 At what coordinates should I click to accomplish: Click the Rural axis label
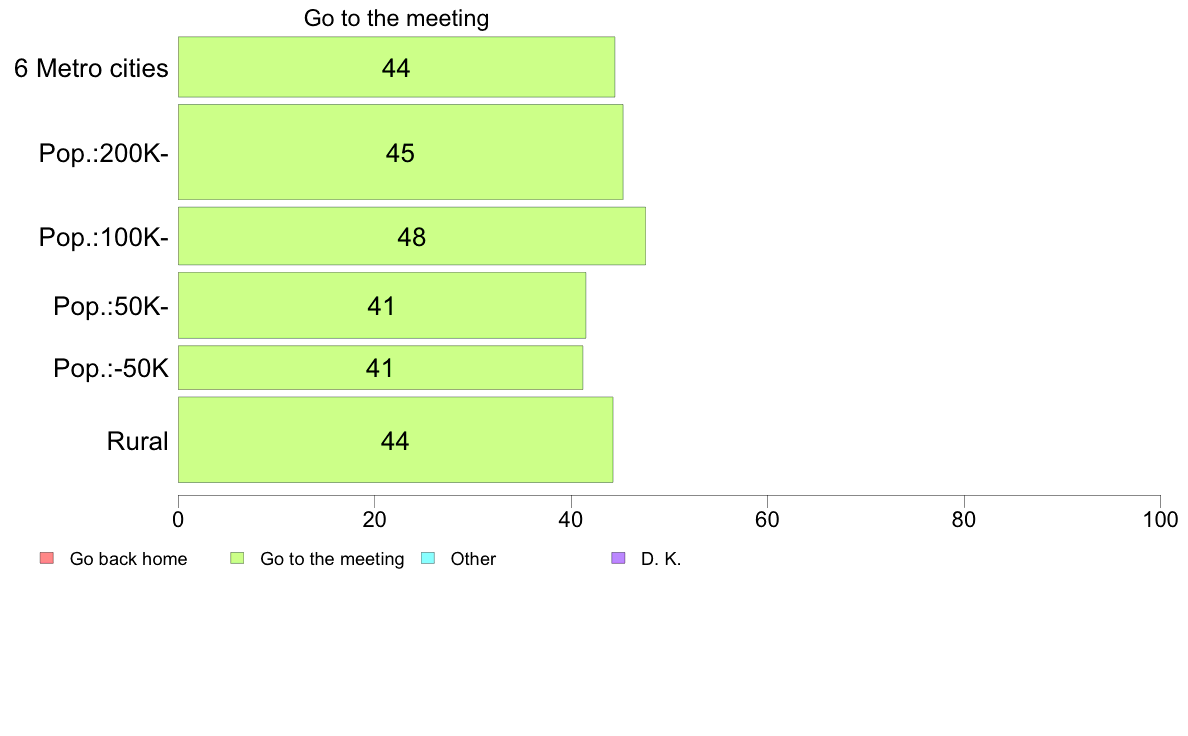[137, 441]
